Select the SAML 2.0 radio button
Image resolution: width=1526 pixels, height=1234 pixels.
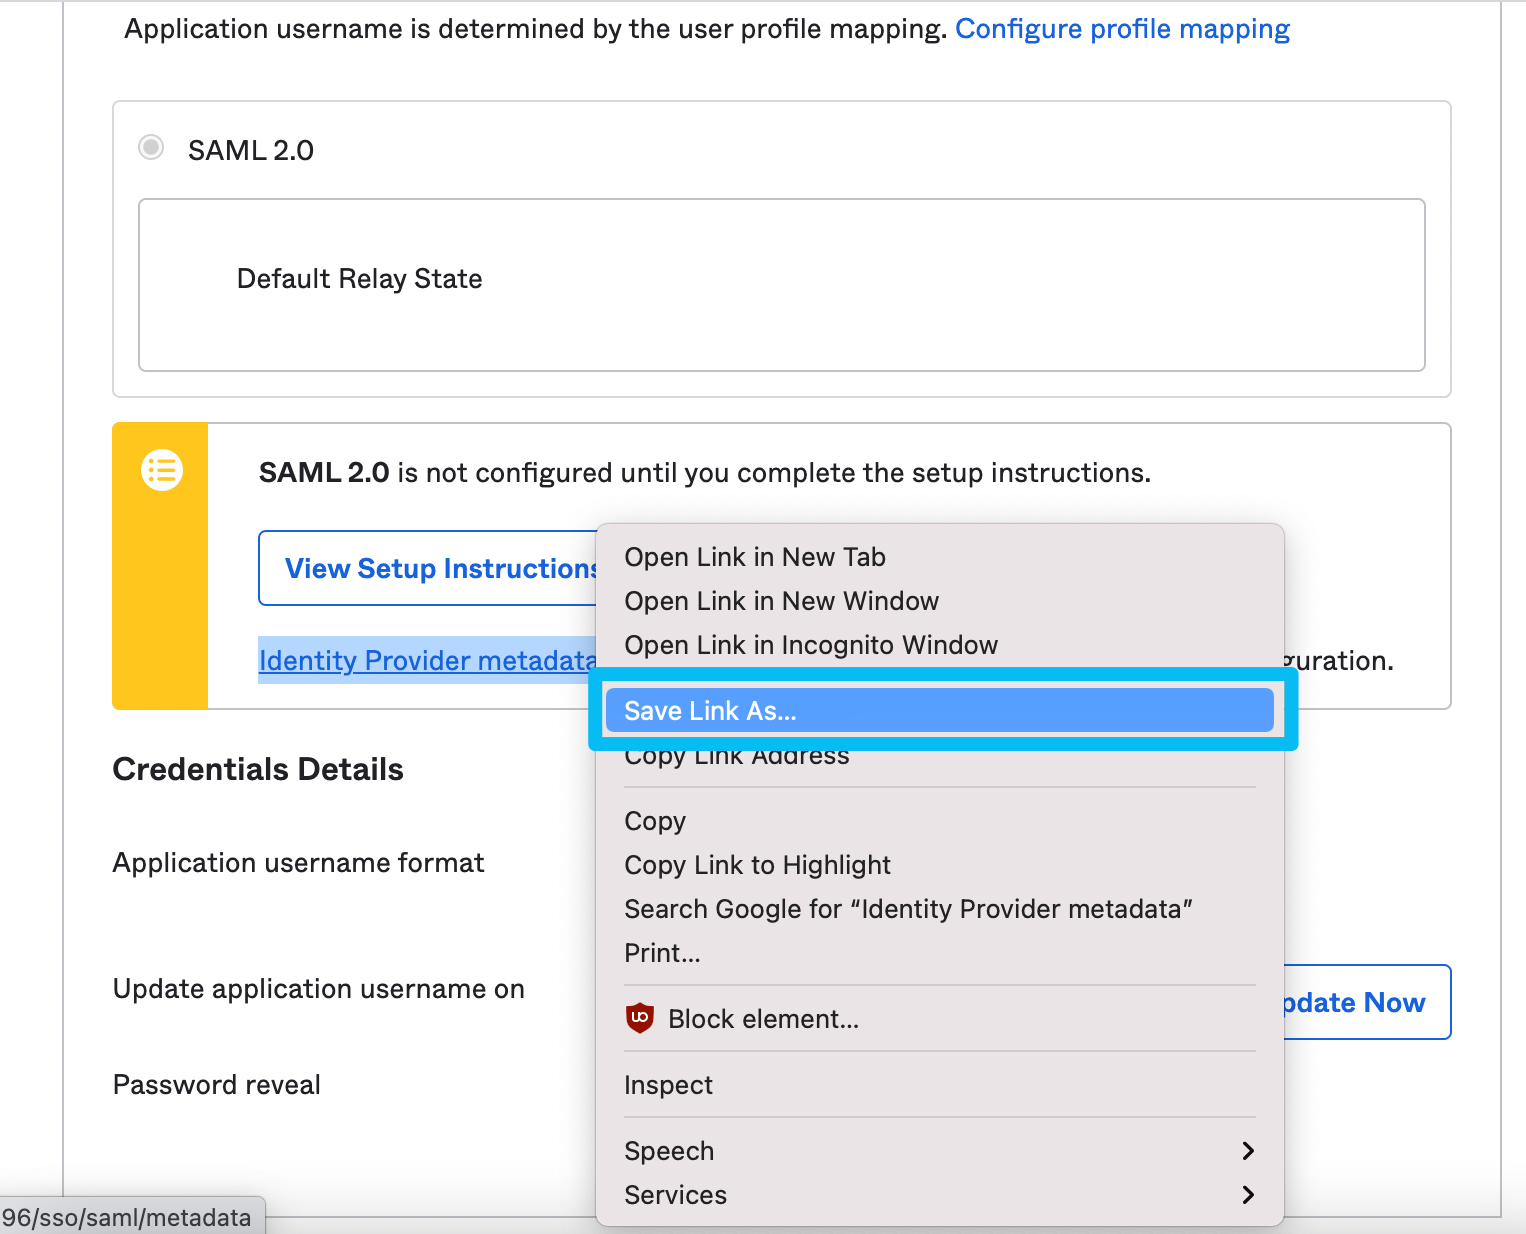click(151, 148)
